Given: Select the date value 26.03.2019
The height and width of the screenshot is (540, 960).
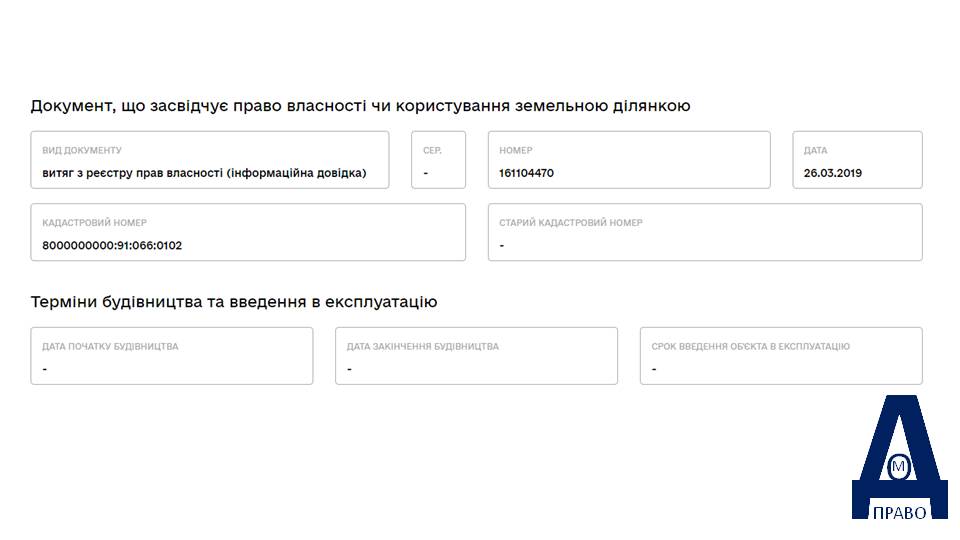Looking at the screenshot, I should tap(833, 173).
